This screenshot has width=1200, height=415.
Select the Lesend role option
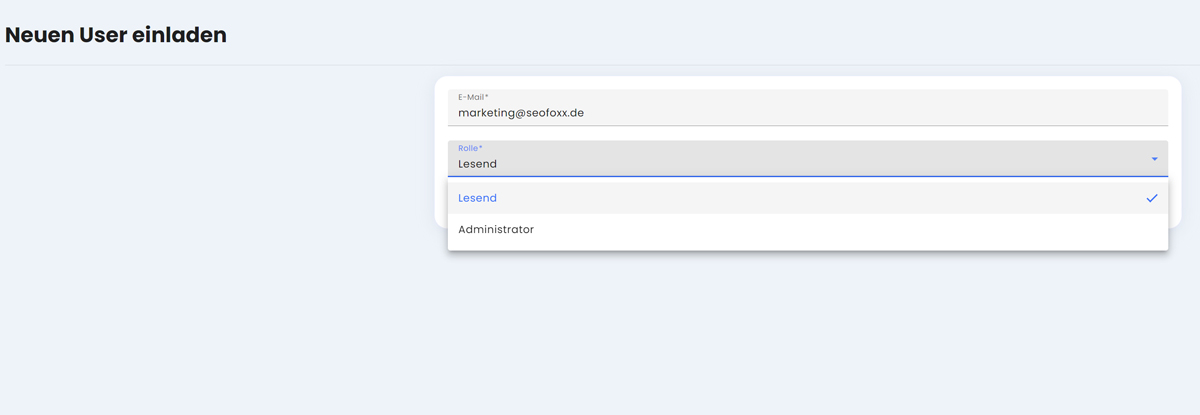coord(478,198)
